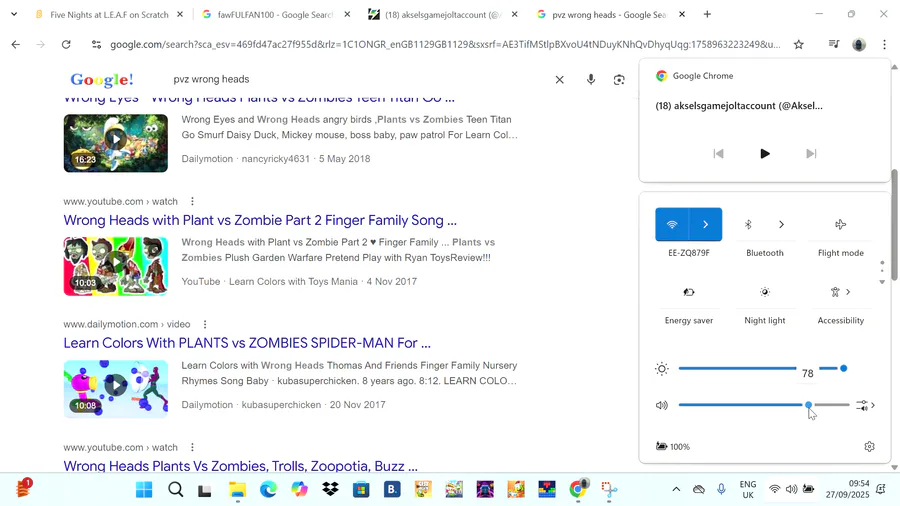Clear the search query with the X
Viewport: 900px width, 506px height.
(560, 80)
